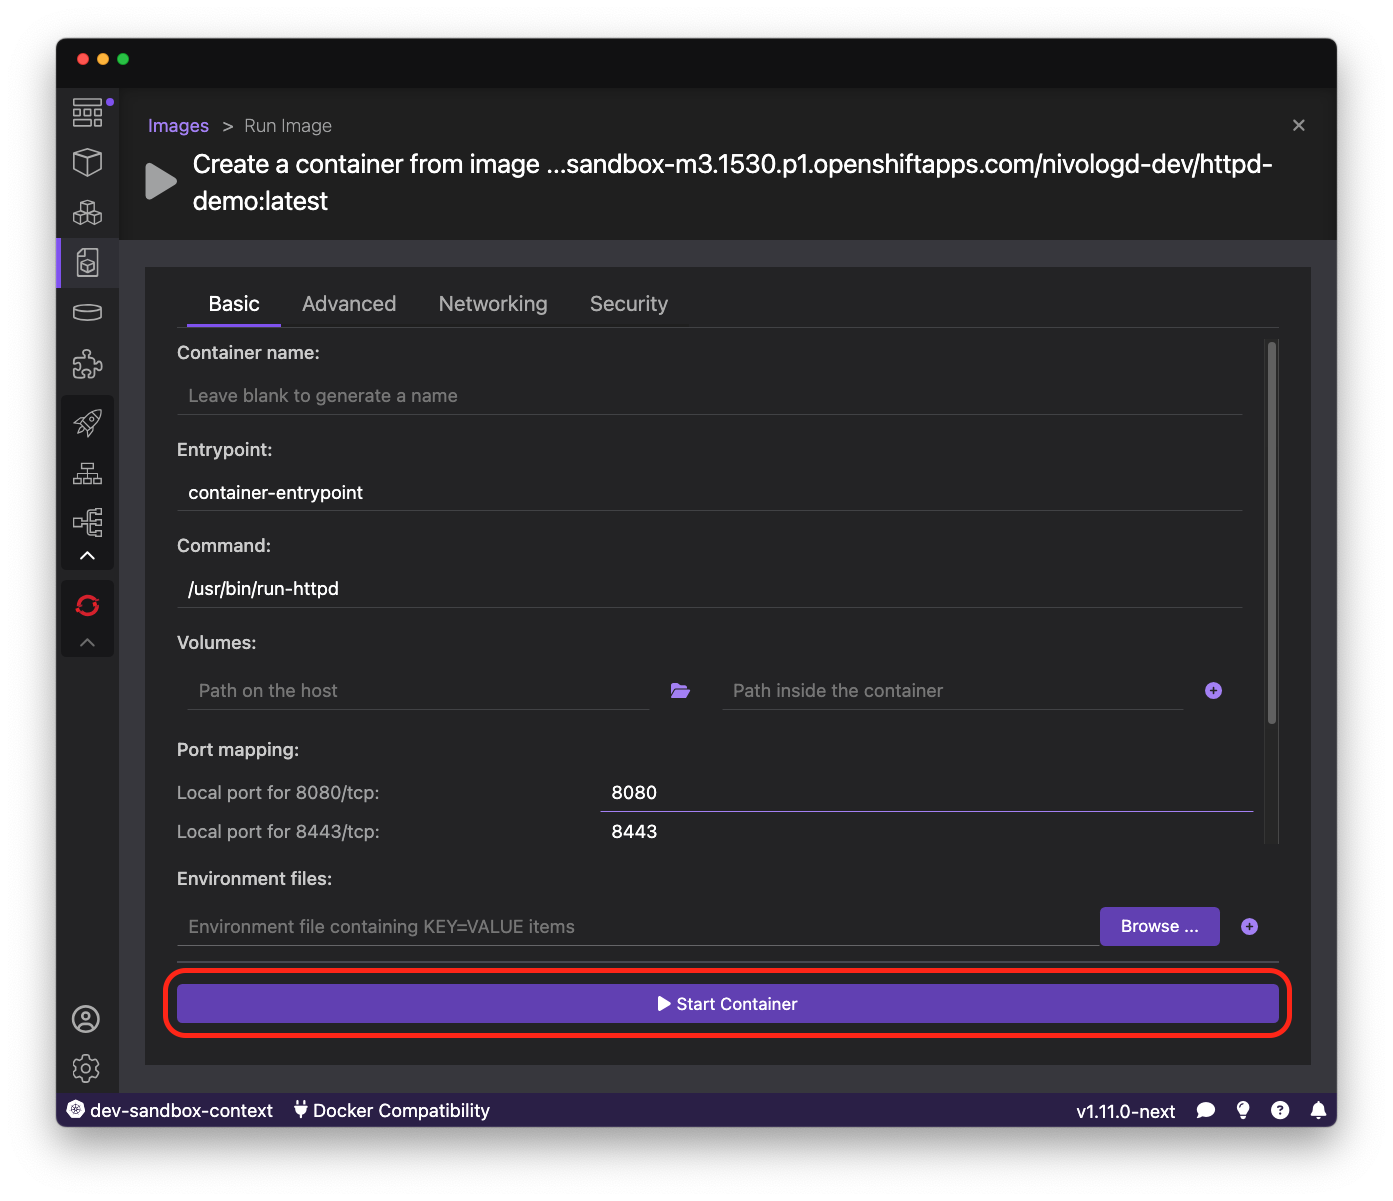Click the v1.11.0-next version label
The image size is (1393, 1201).
click(x=1126, y=1111)
